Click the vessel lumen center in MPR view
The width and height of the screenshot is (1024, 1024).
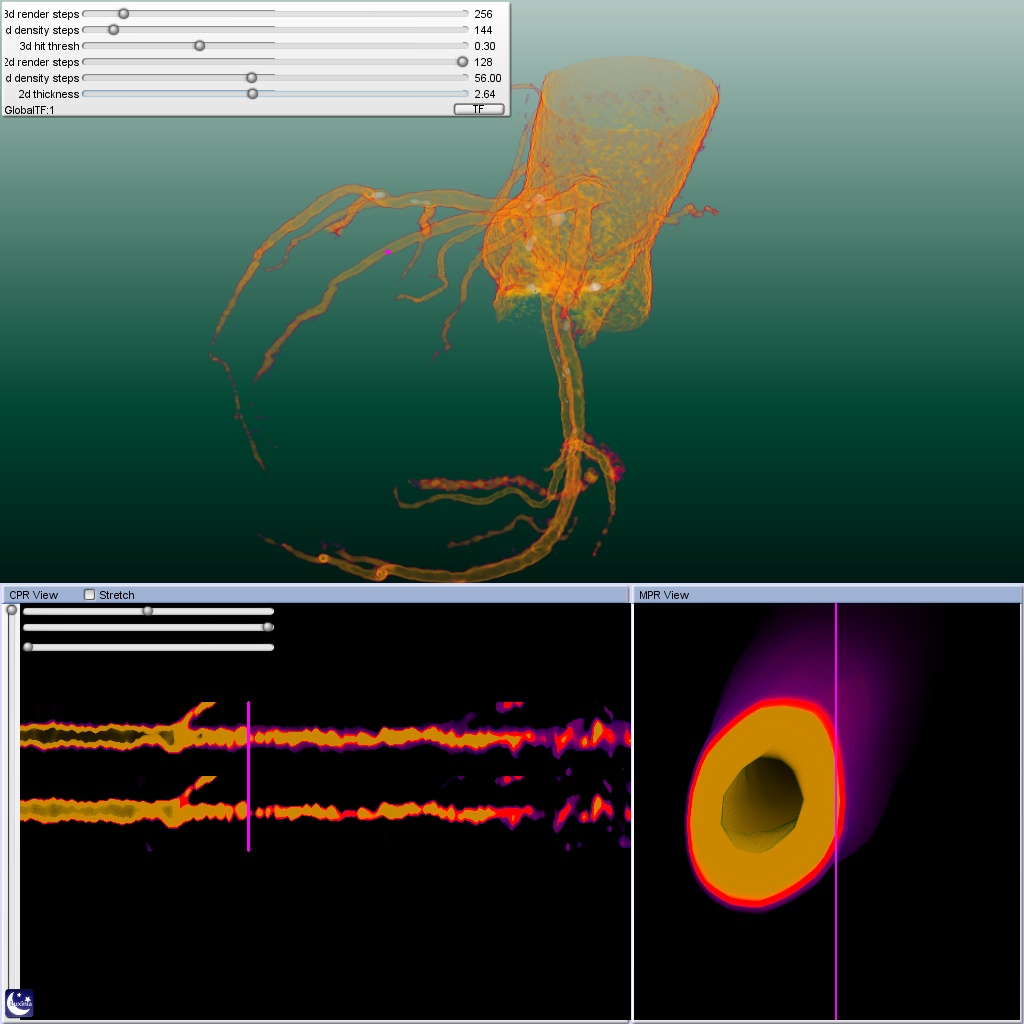(x=763, y=805)
